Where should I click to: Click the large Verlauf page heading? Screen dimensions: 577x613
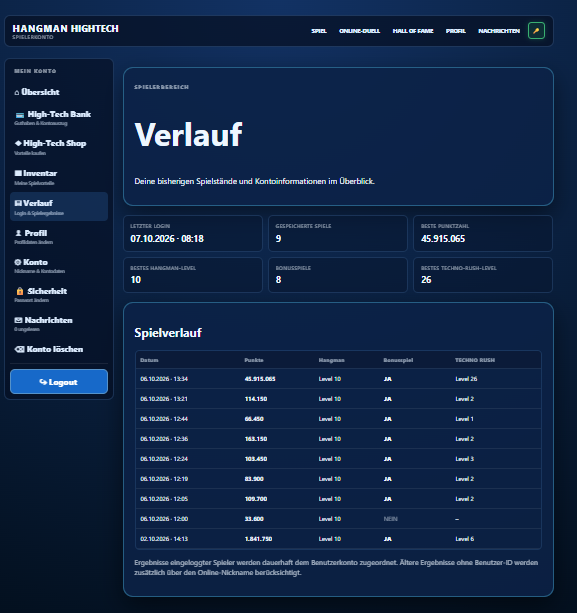(188, 134)
